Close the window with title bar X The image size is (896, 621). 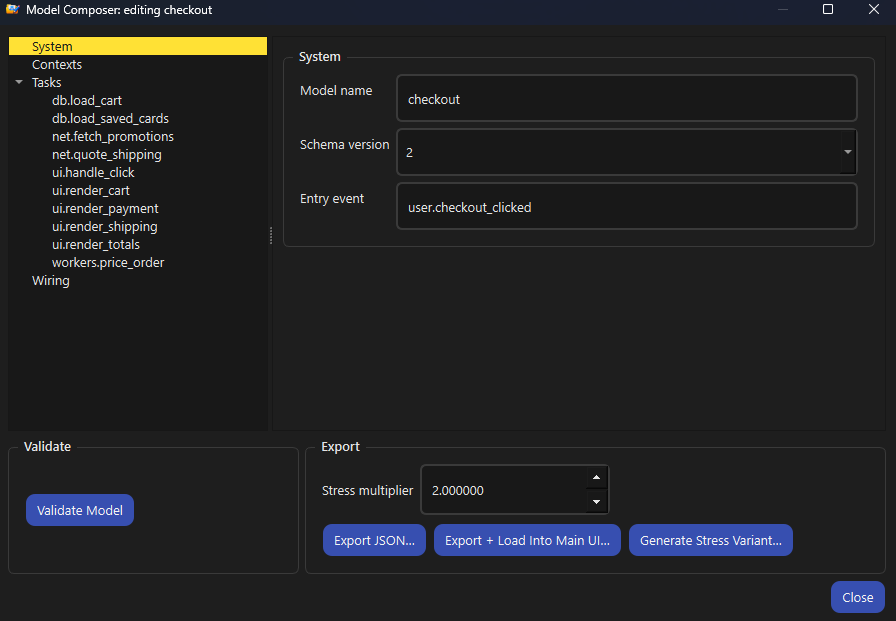[874, 9]
